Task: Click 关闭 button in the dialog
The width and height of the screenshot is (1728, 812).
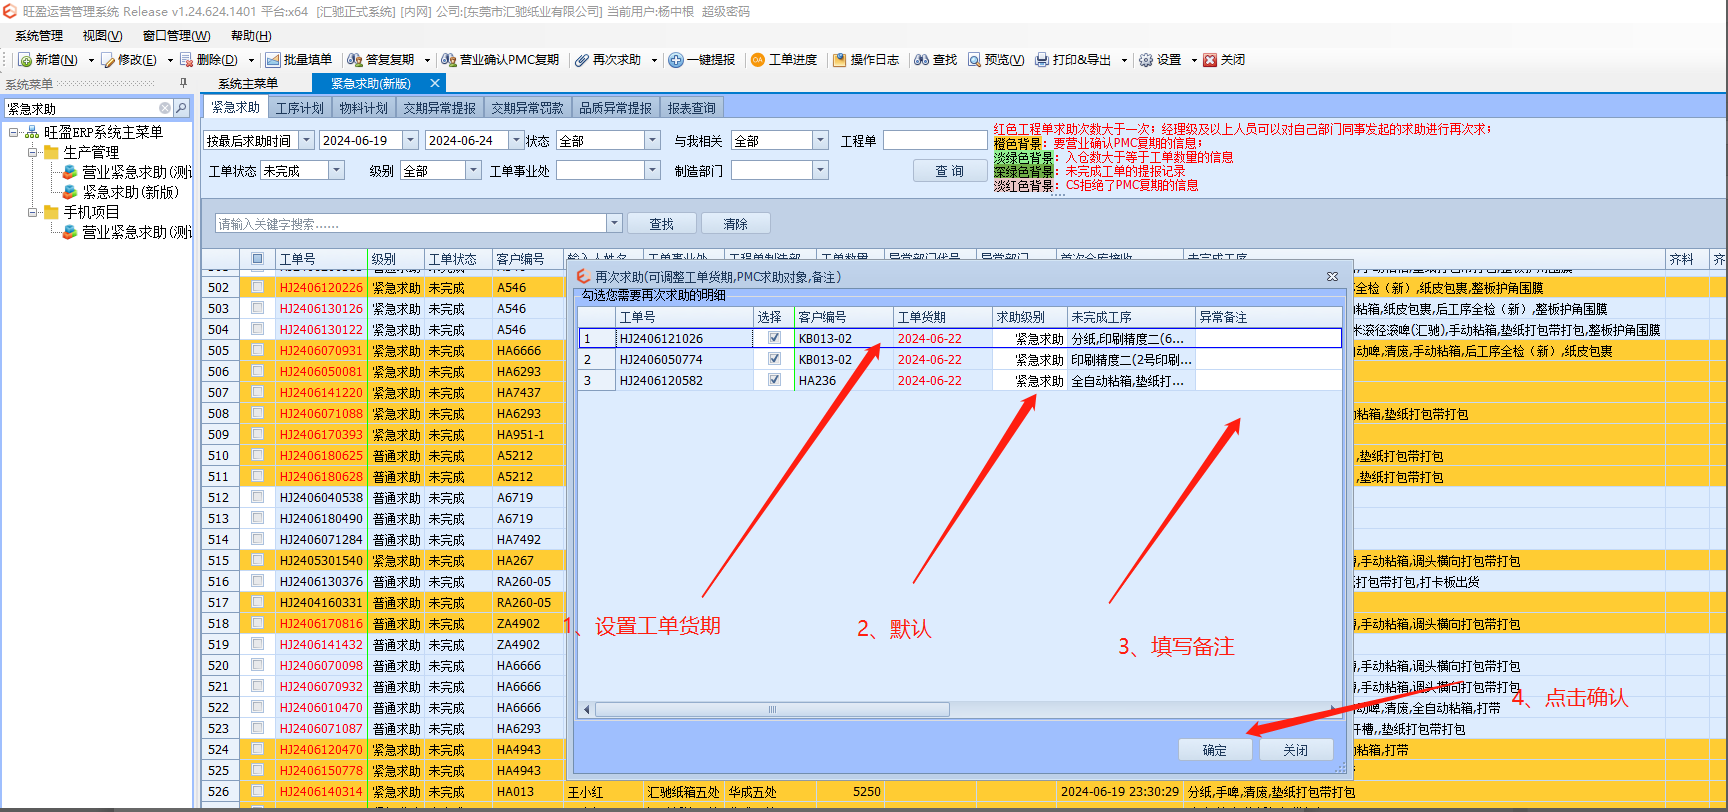Action: click(x=1295, y=750)
